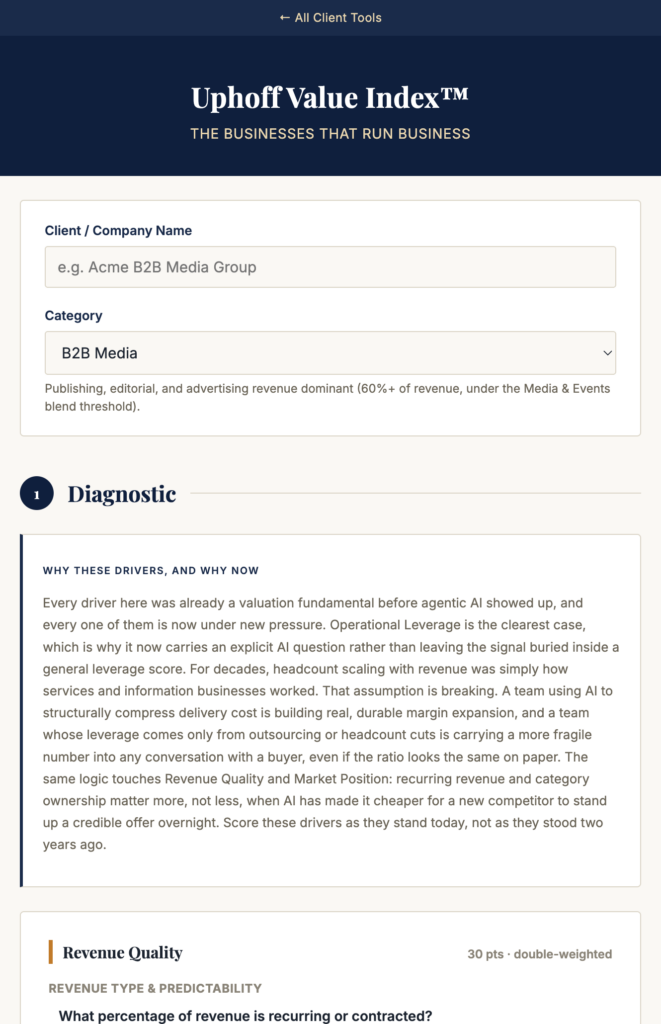Click the Client / Company Name label

118,231
